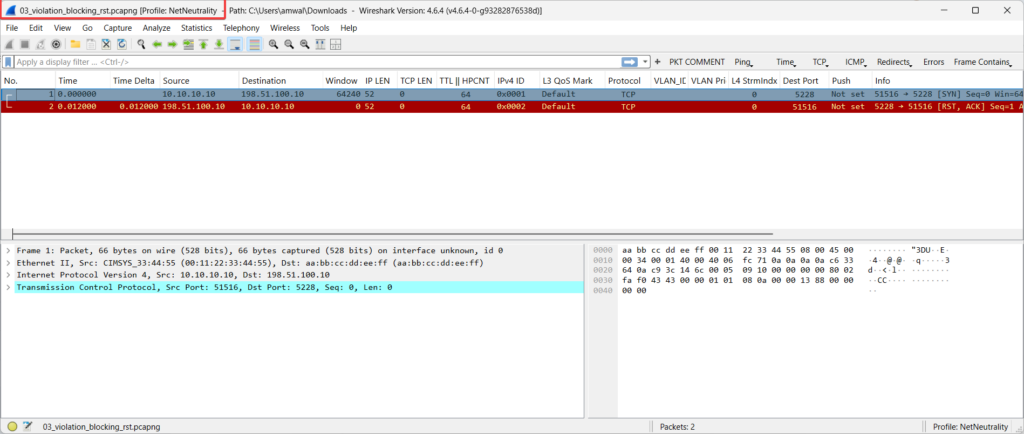
Task: Click the zoom in toolbar icon
Action: pyautogui.click(x=273, y=45)
